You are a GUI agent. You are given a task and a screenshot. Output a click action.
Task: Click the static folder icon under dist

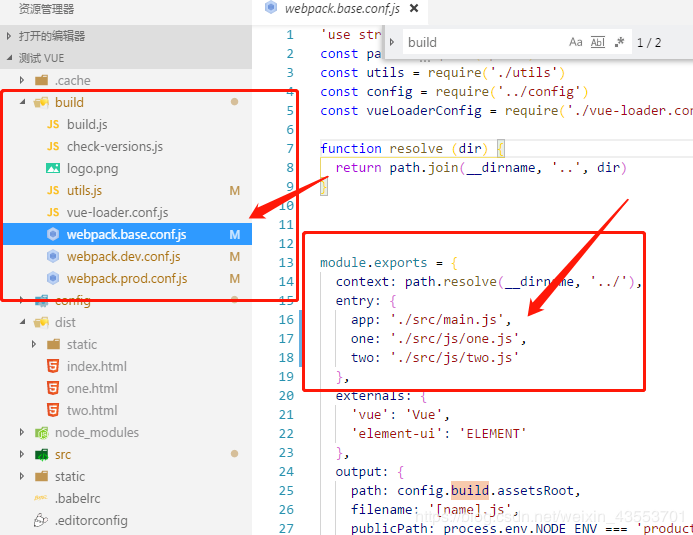(x=53, y=345)
